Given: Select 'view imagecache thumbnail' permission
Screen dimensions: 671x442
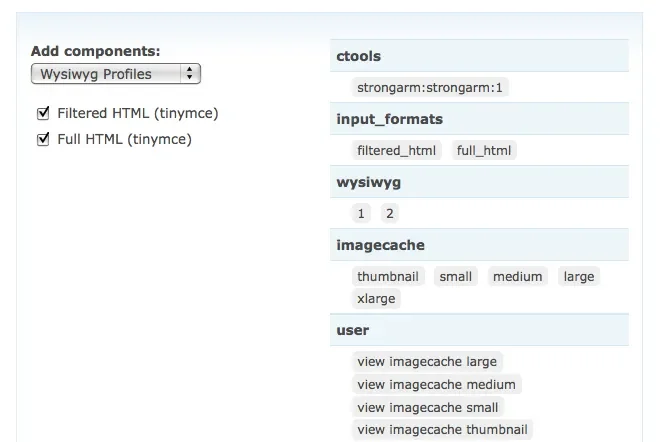Looking at the screenshot, I should click(x=442, y=429).
